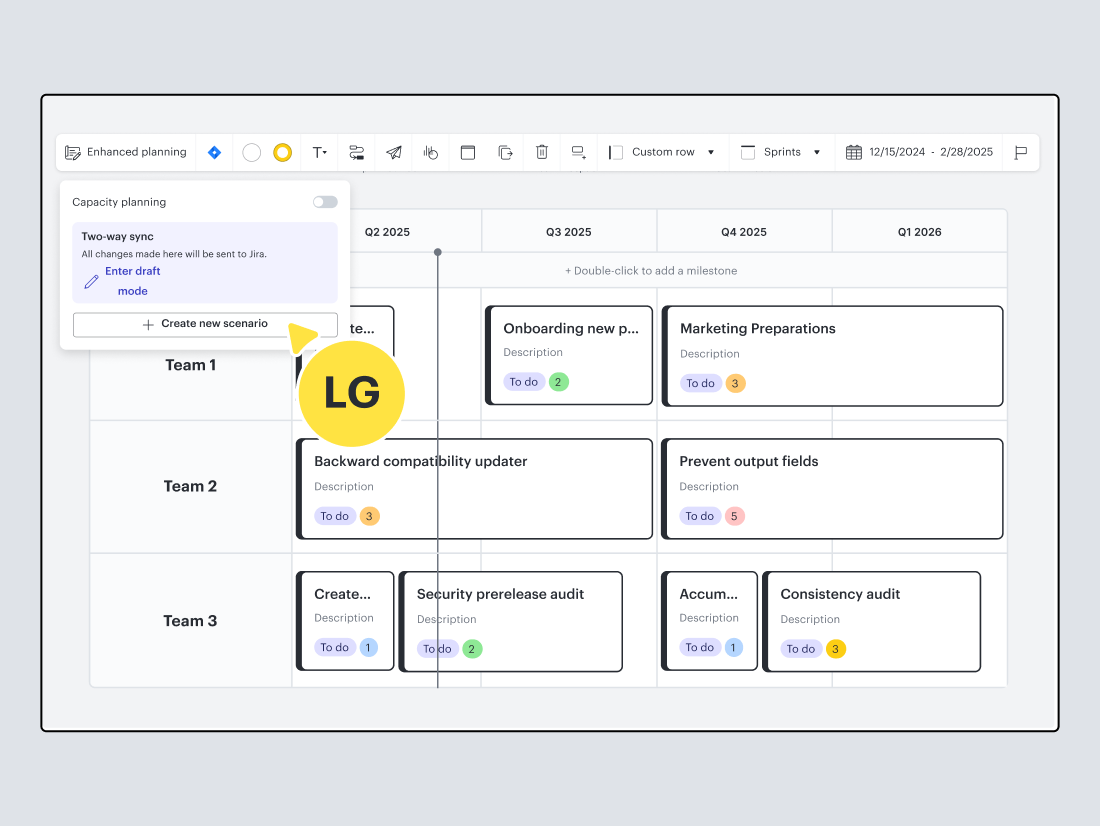This screenshot has height=826, width=1100.
Task: Open the text style T dropdown
Action: [320, 152]
